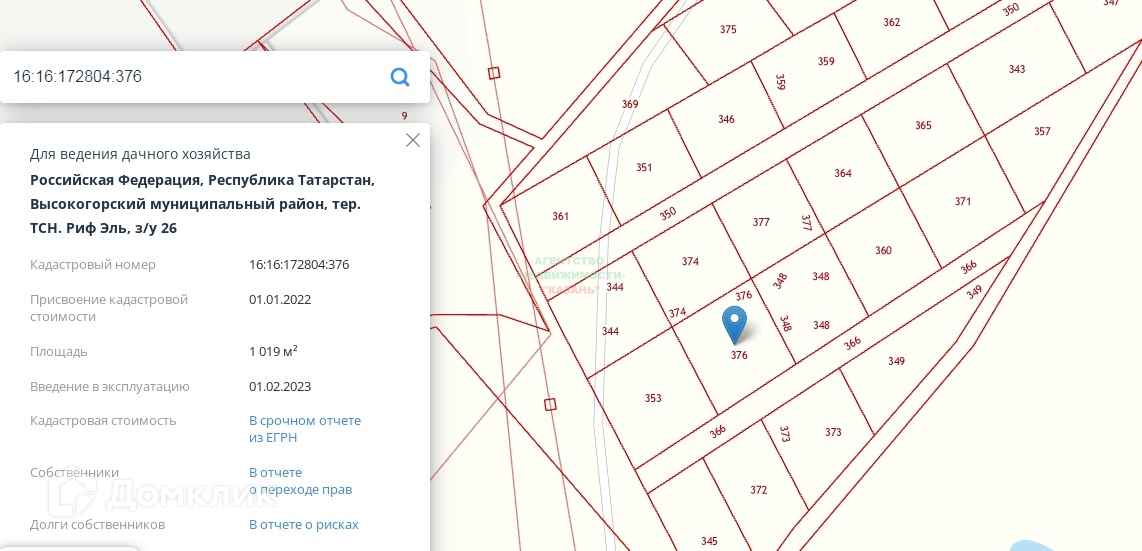Image resolution: width=1142 pixels, height=551 pixels.
Task: Select parcel 346 on the map
Action: (x=726, y=119)
